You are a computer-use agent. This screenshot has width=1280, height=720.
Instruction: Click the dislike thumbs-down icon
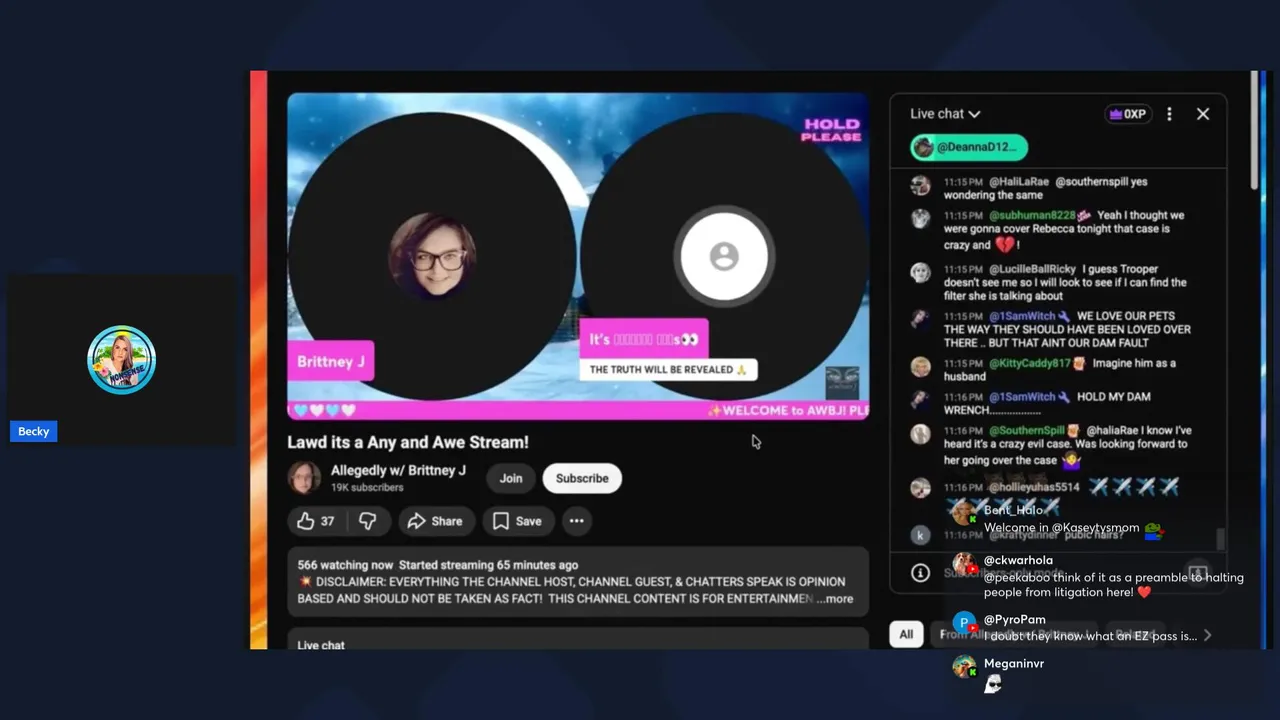(x=368, y=521)
